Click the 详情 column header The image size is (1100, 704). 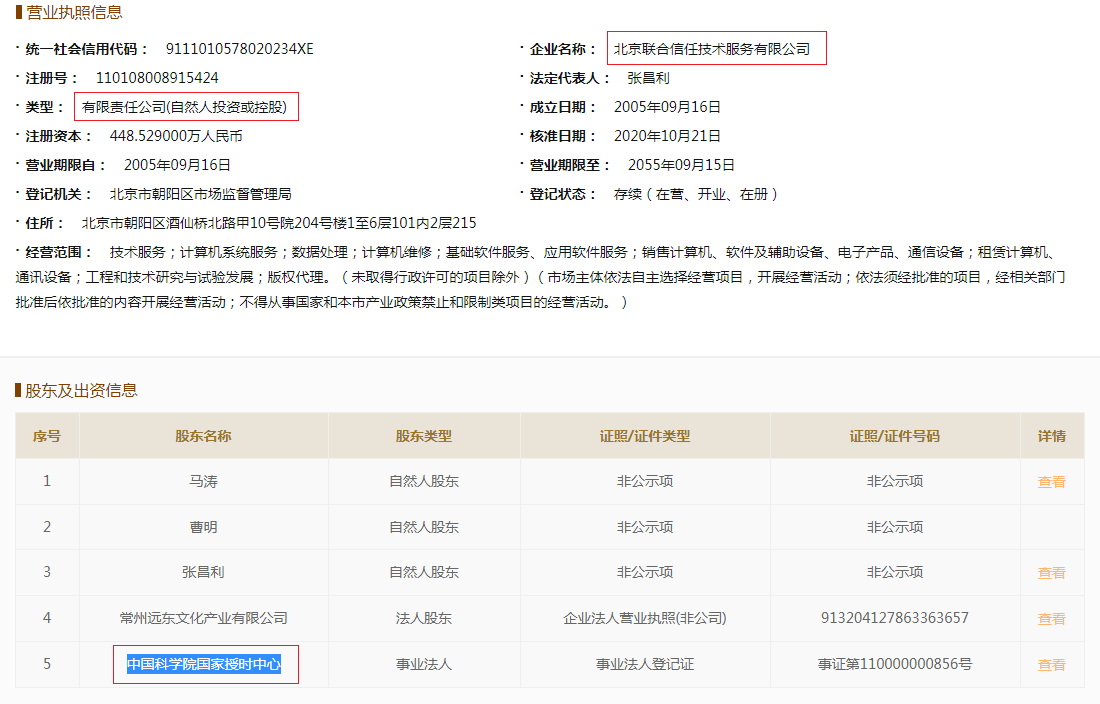pyautogui.click(x=1052, y=436)
